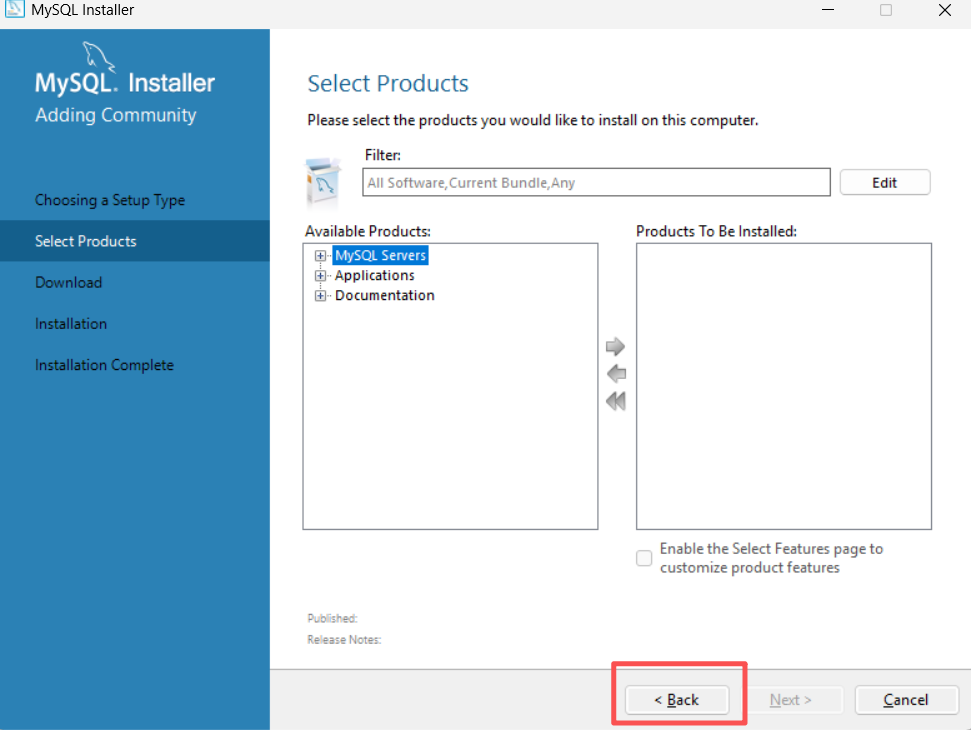
Task: Open the Download sidebar step
Action: pyautogui.click(x=68, y=282)
